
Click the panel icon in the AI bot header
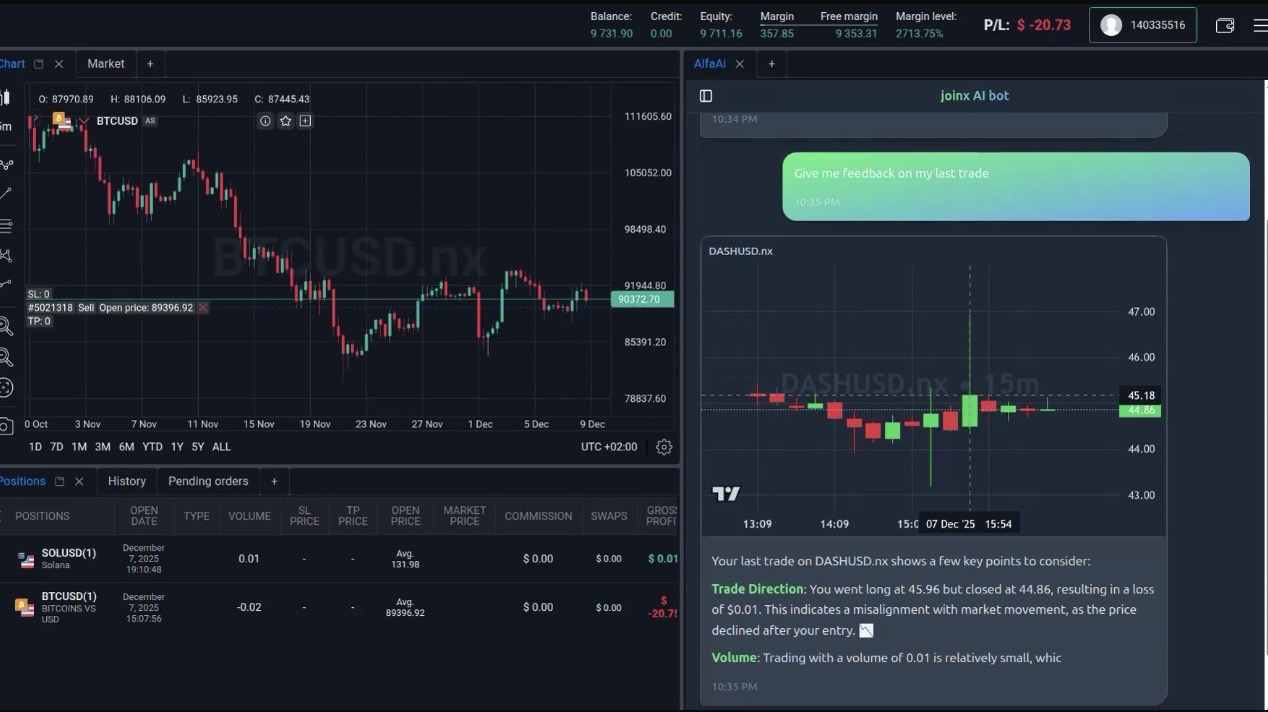(x=707, y=95)
